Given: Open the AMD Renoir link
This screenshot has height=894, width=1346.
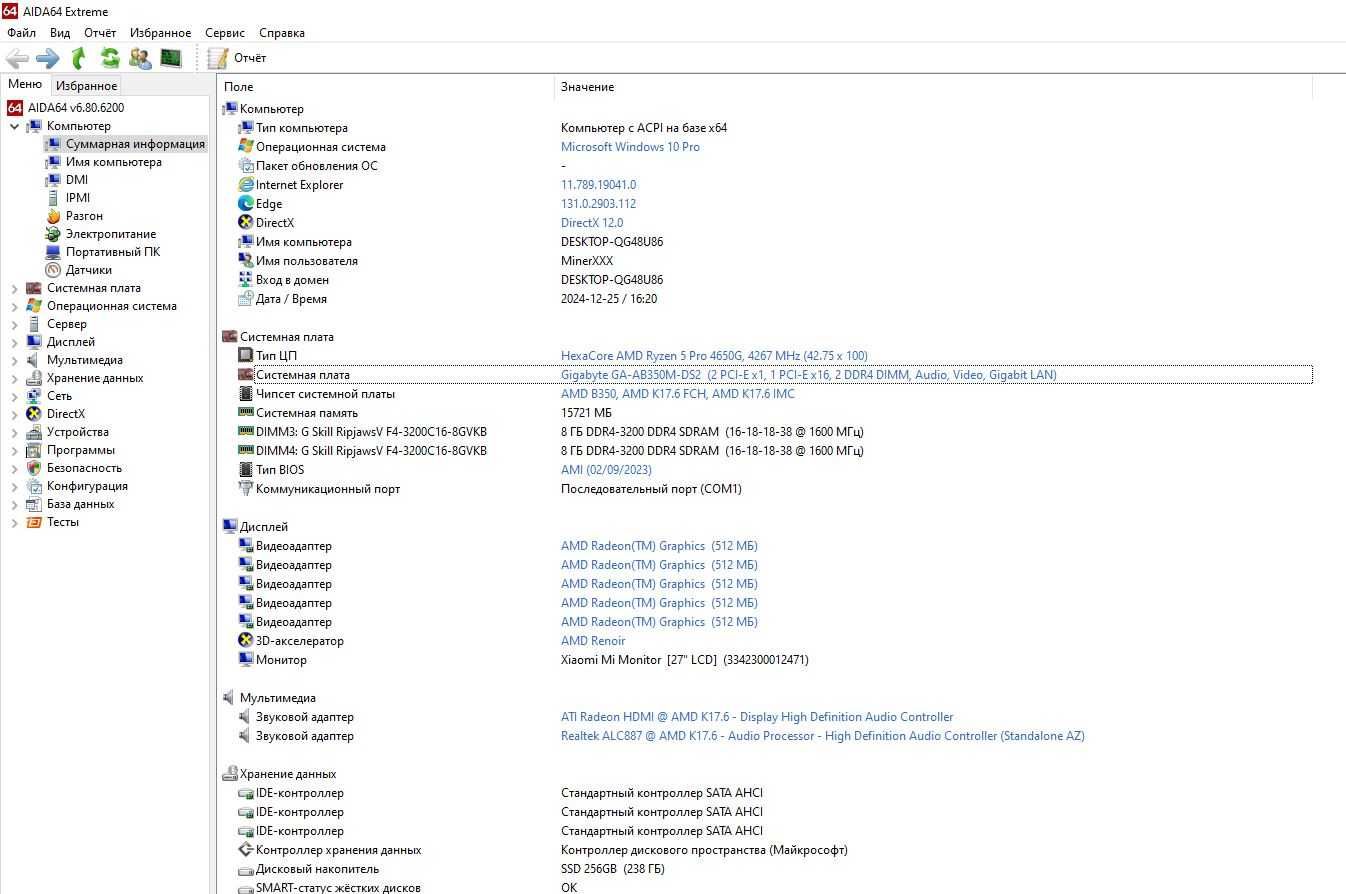Looking at the screenshot, I should (593, 641).
